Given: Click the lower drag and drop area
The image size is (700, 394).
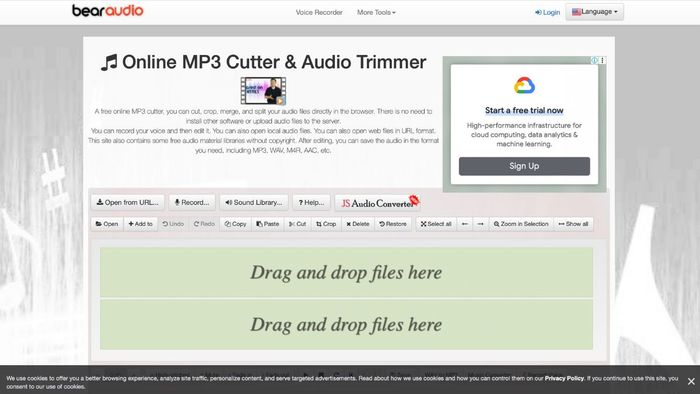Looking at the screenshot, I should tap(346, 324).
